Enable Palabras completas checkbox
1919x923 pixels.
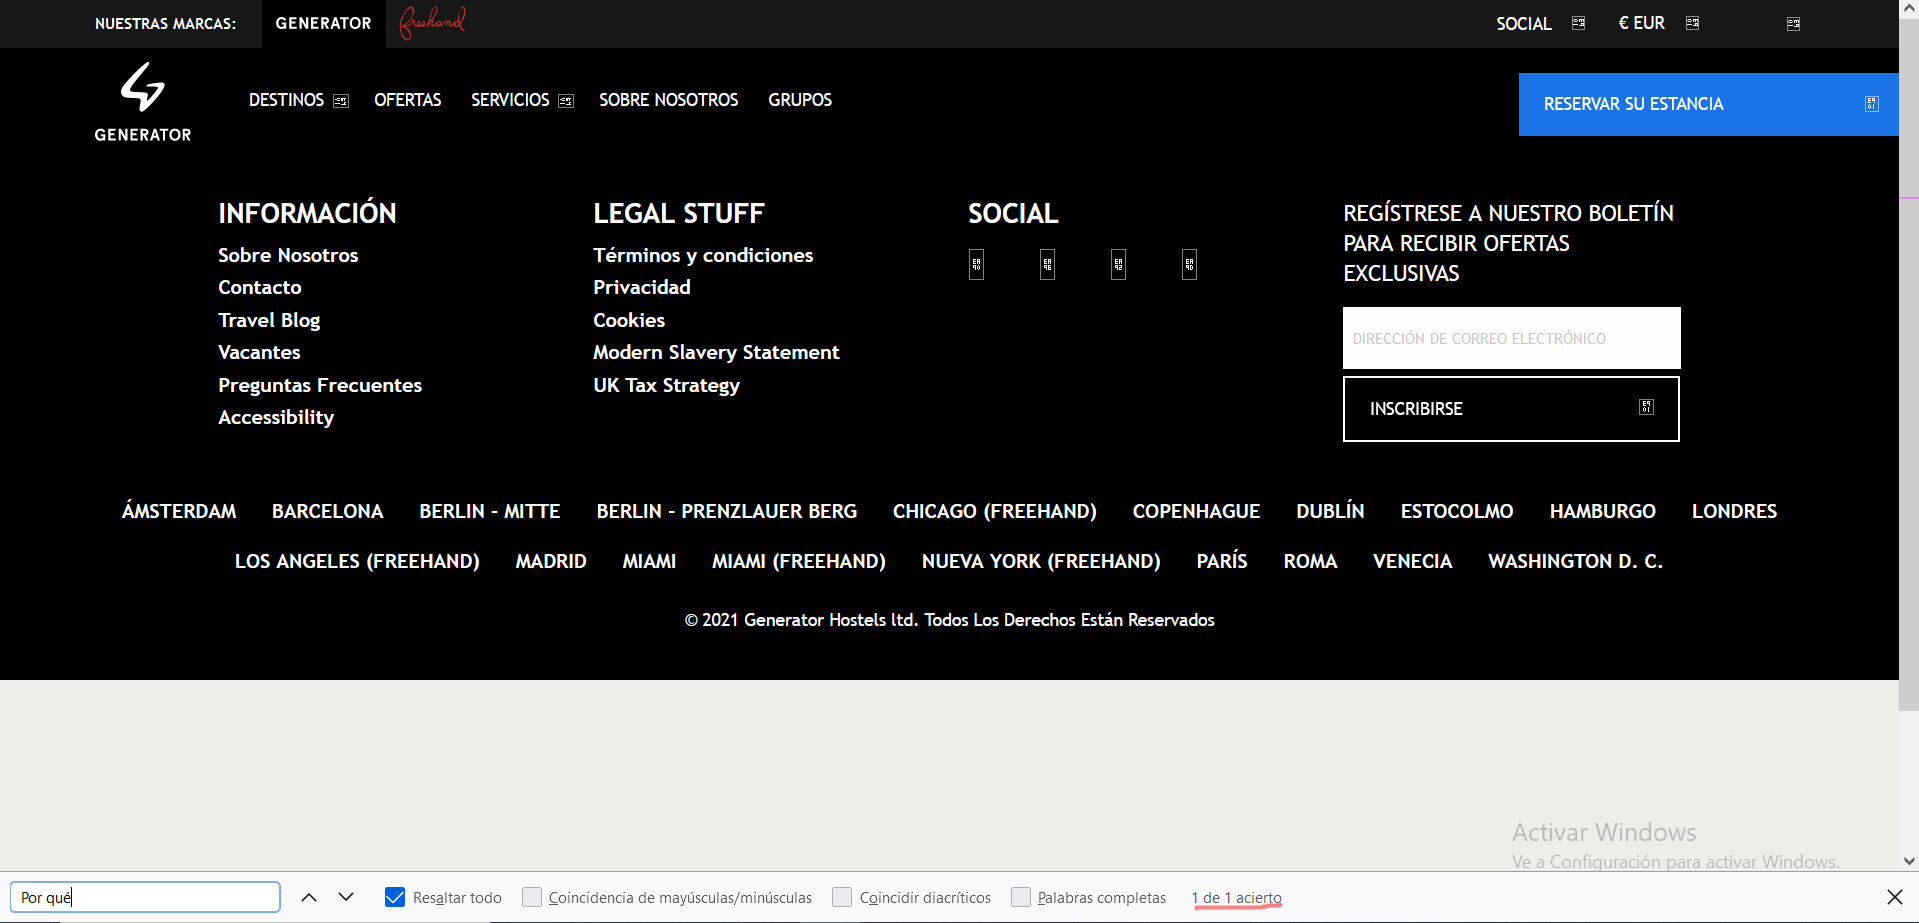coord(1021,897)
